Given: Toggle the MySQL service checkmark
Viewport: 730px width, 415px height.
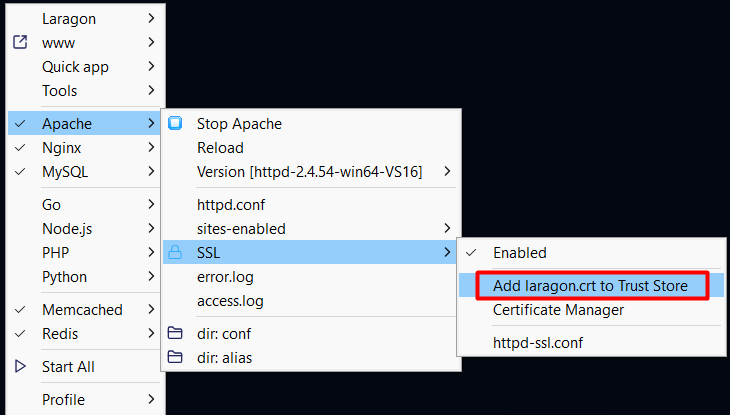Looking at the screenshot, I should [x=20, y=172].
